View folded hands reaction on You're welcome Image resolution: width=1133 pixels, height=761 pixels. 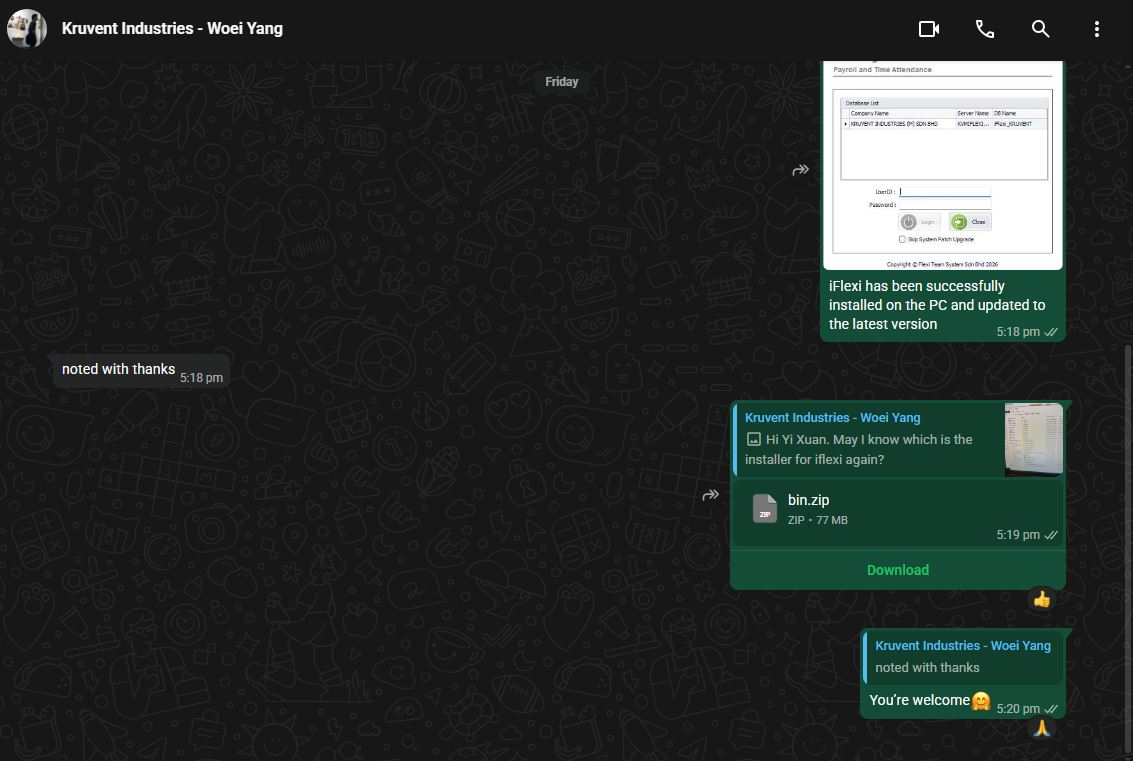click(1041, 728)
